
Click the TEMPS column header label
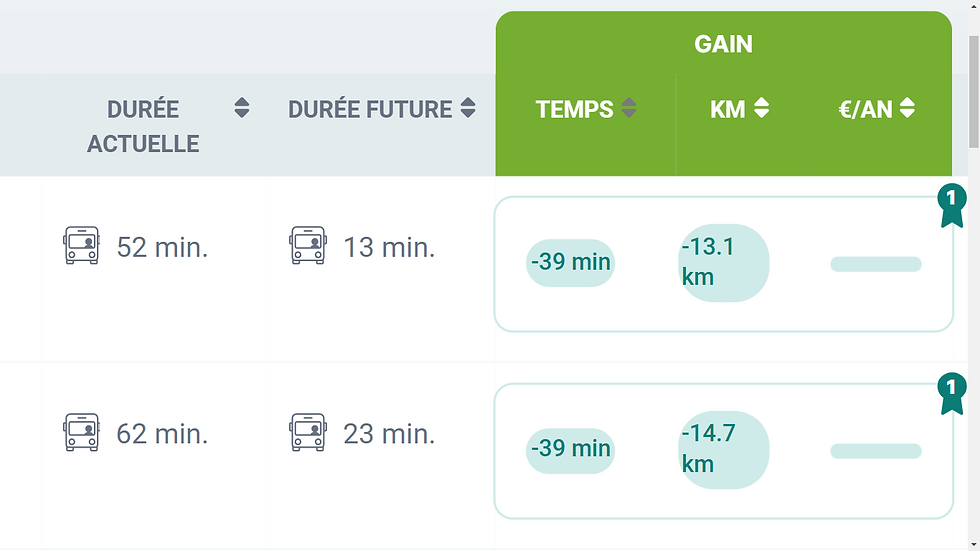tap(574, 109)
